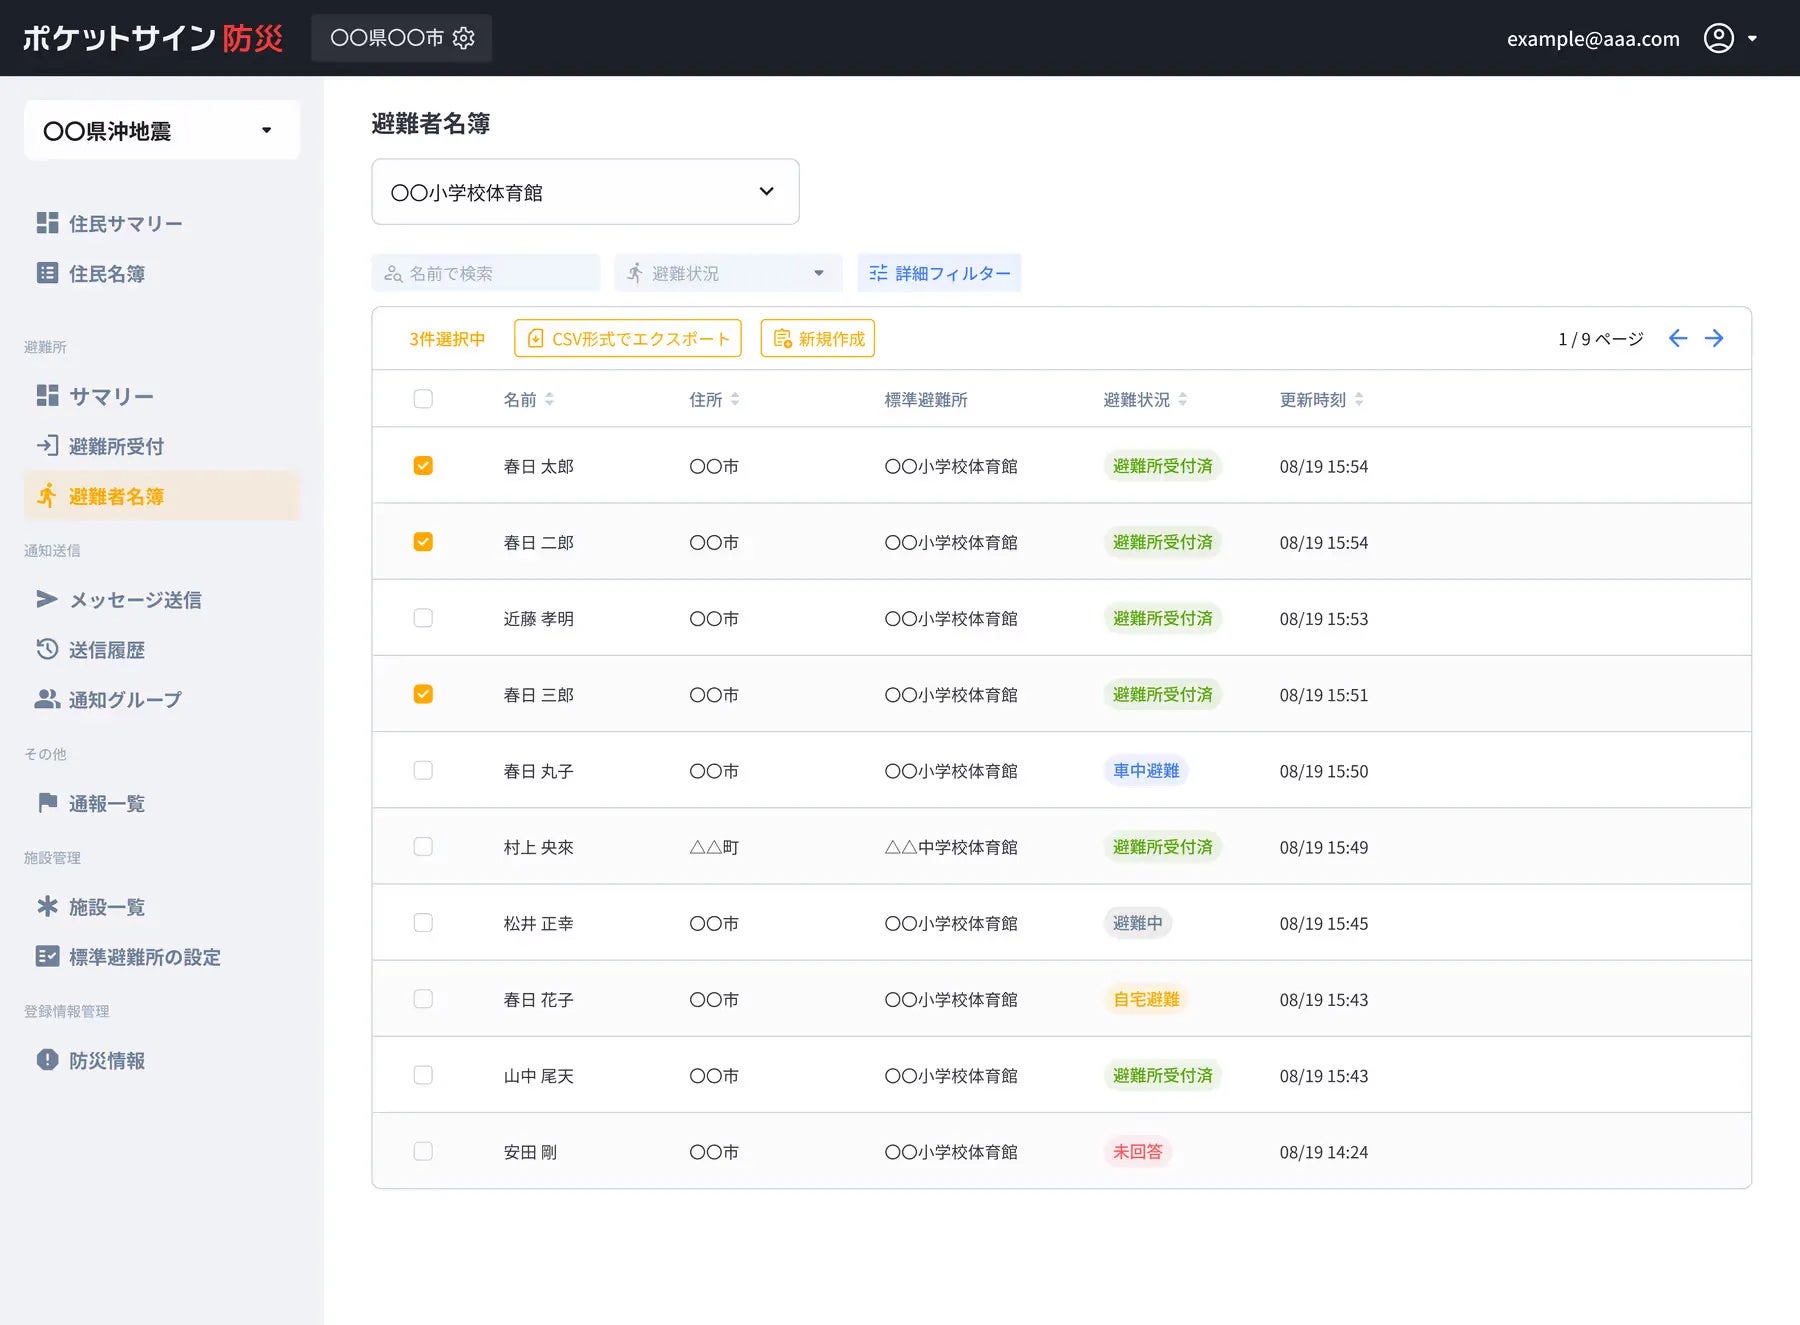
Task: Click the 通知グループ people icon
Action: pos(47,699)
